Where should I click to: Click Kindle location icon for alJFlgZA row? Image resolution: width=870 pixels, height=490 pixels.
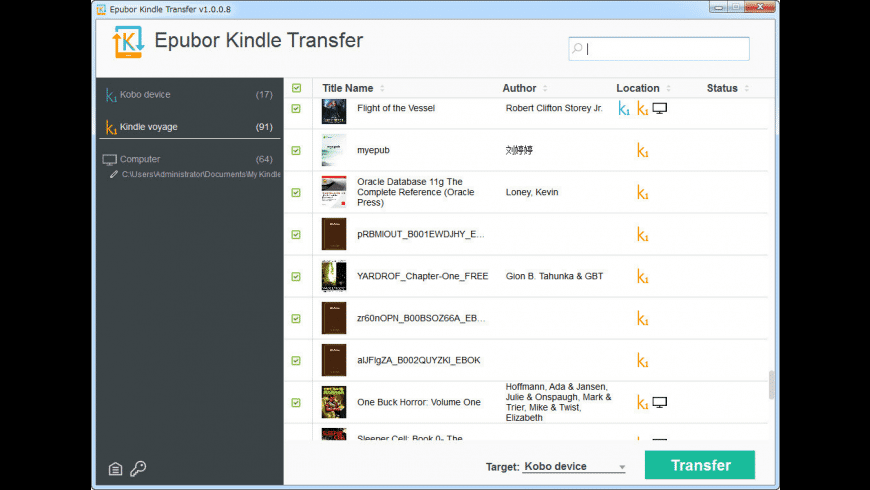[x=643, y=361]
